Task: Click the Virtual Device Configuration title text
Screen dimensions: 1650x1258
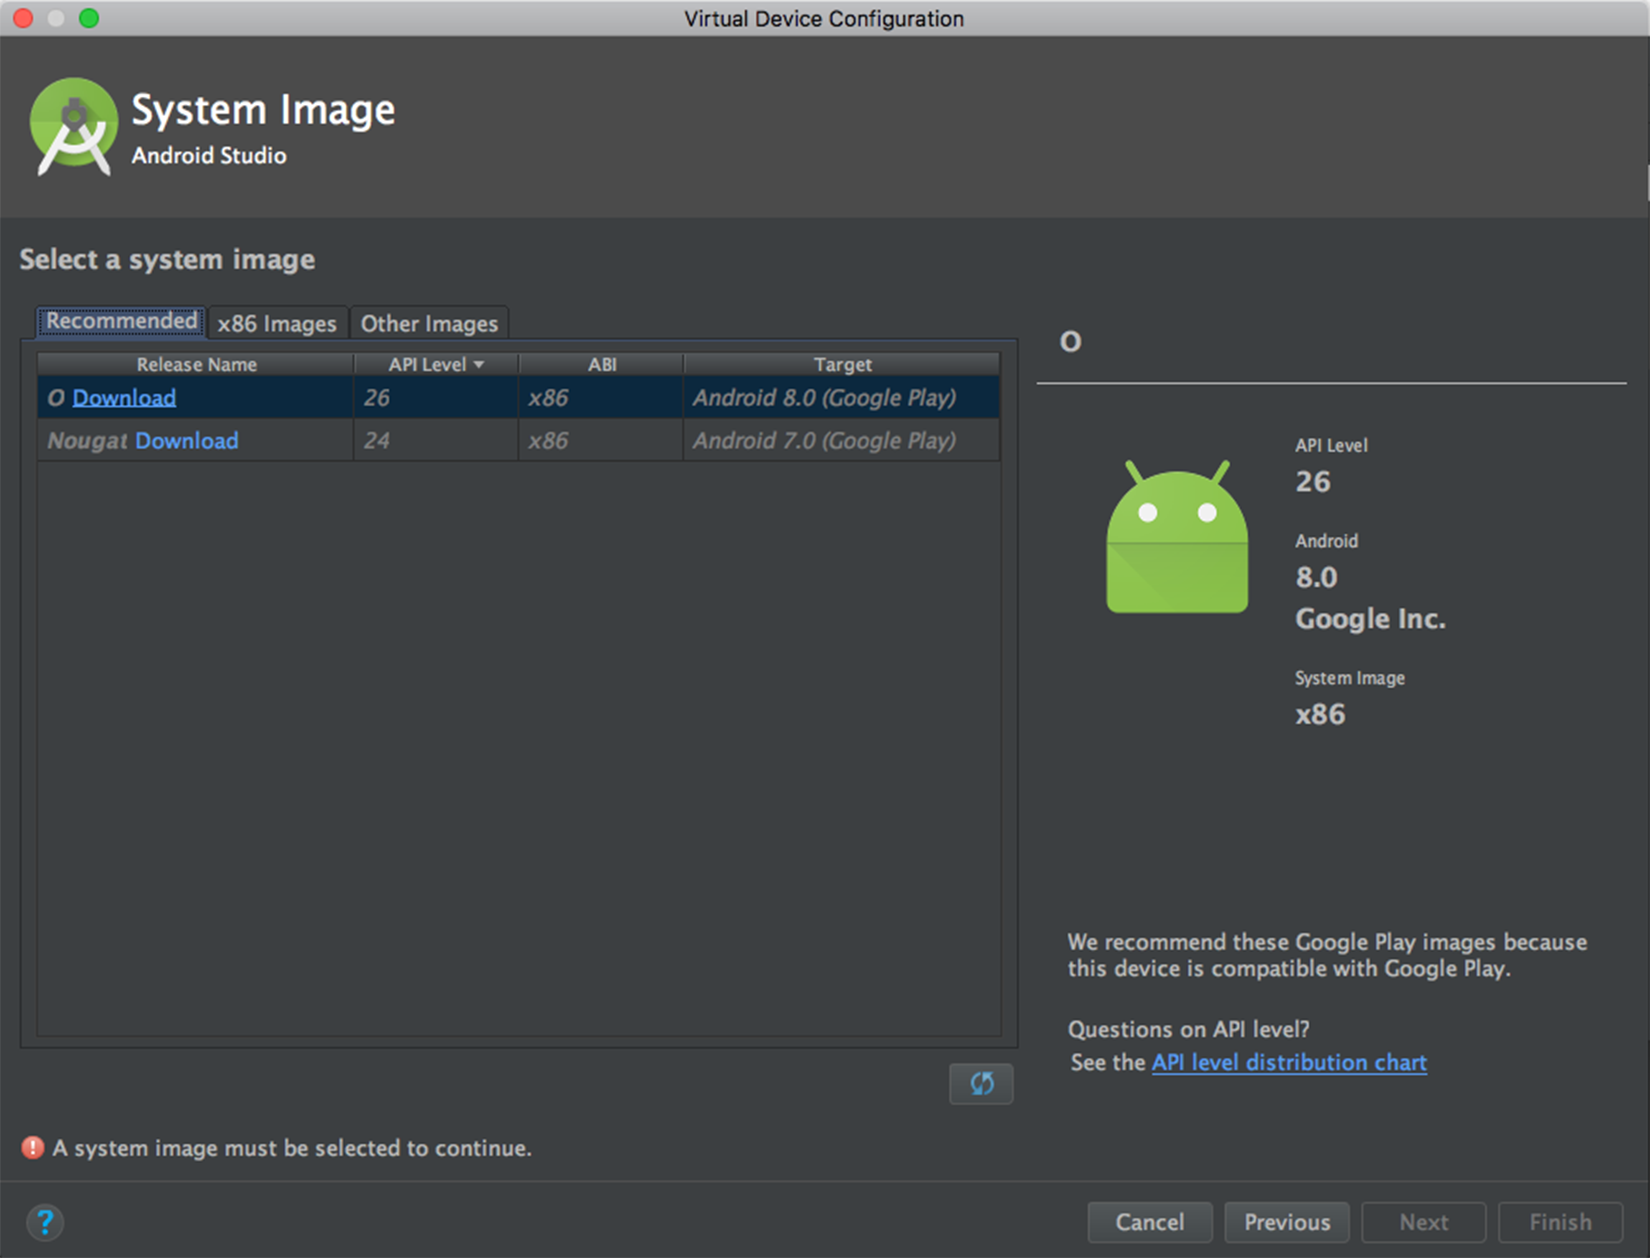Action: pos(824,19)
